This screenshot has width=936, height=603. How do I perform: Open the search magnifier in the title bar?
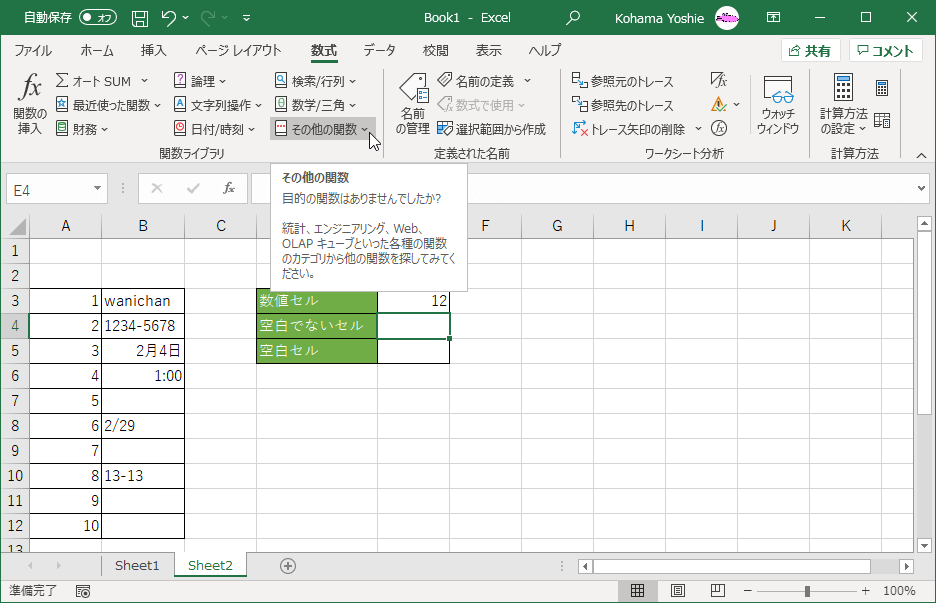click(572, 18)
